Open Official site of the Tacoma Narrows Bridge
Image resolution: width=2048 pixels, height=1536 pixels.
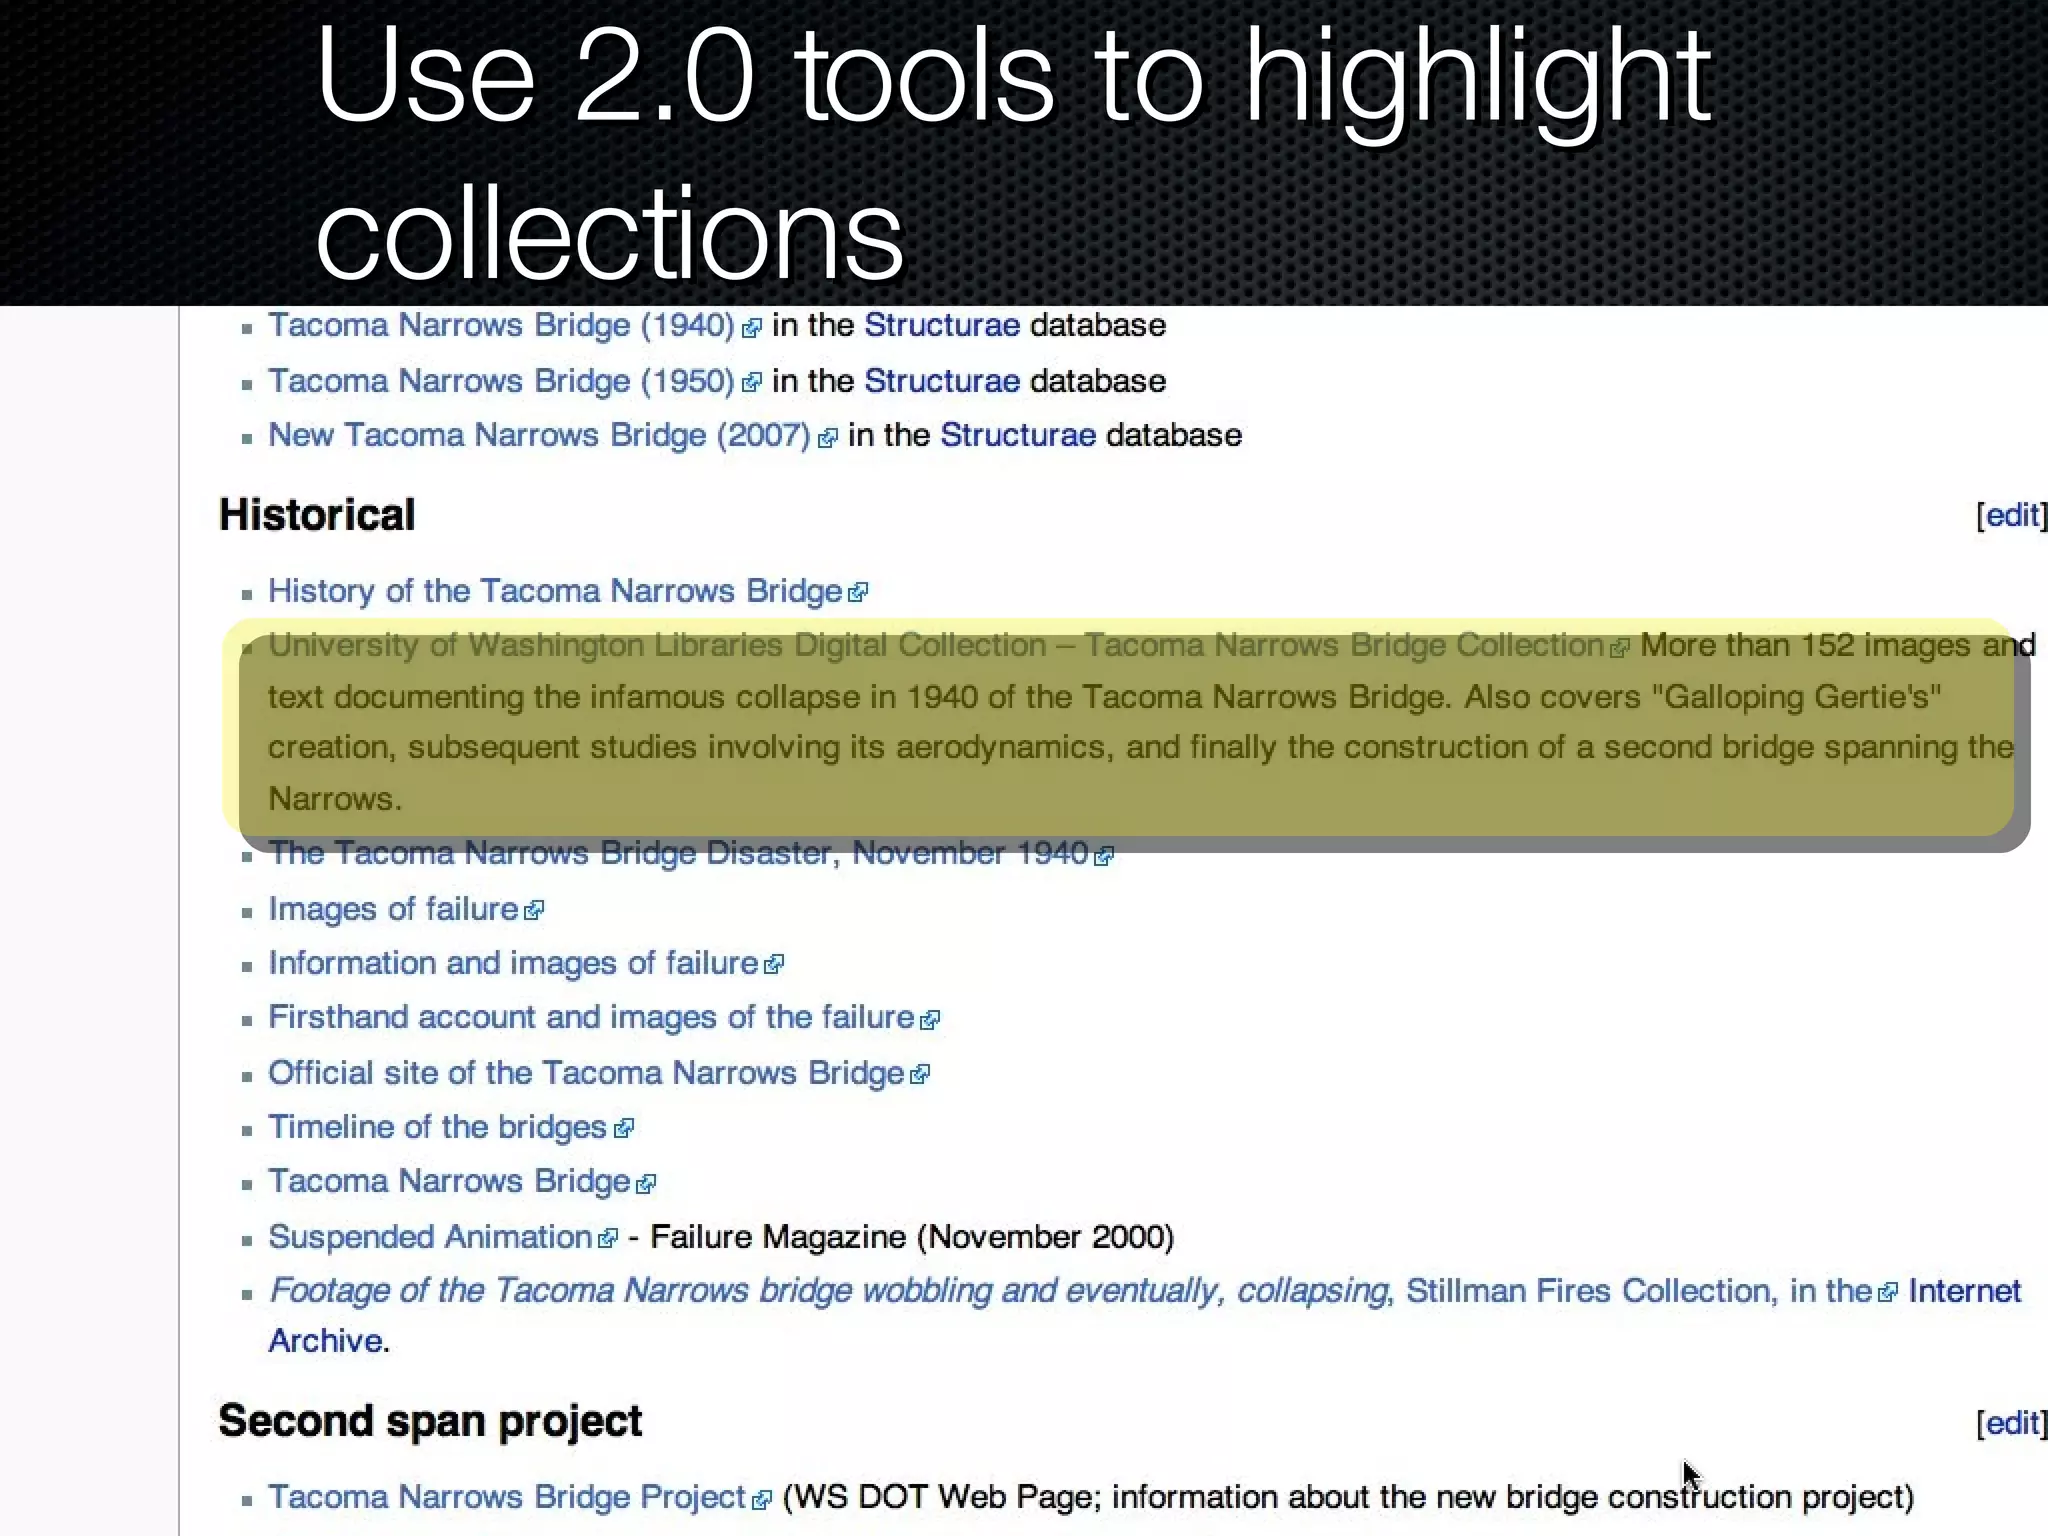pos(586,1073)
